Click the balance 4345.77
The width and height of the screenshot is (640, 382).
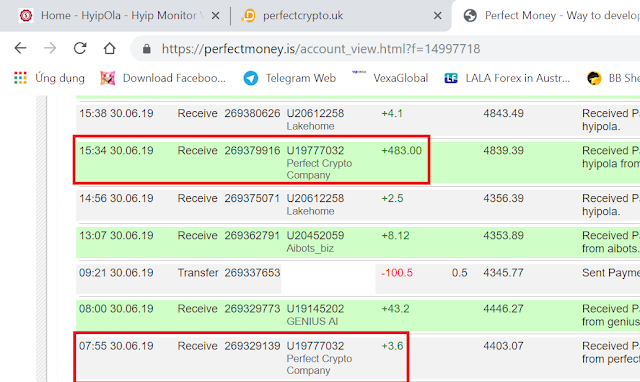(x=503, y=273)
